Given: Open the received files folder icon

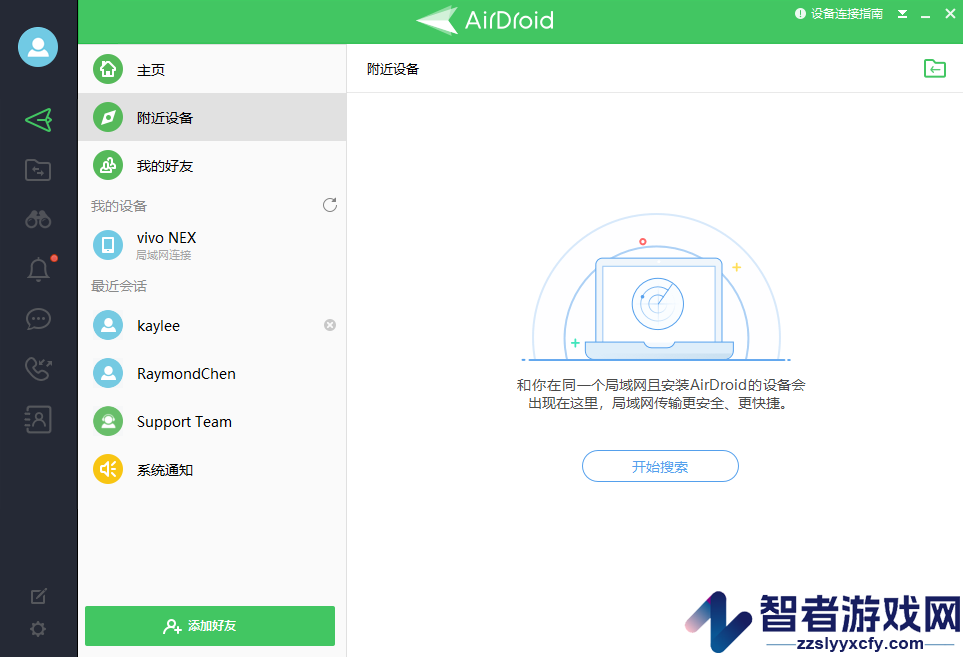Looking at the screenshot, I should 935,68.
